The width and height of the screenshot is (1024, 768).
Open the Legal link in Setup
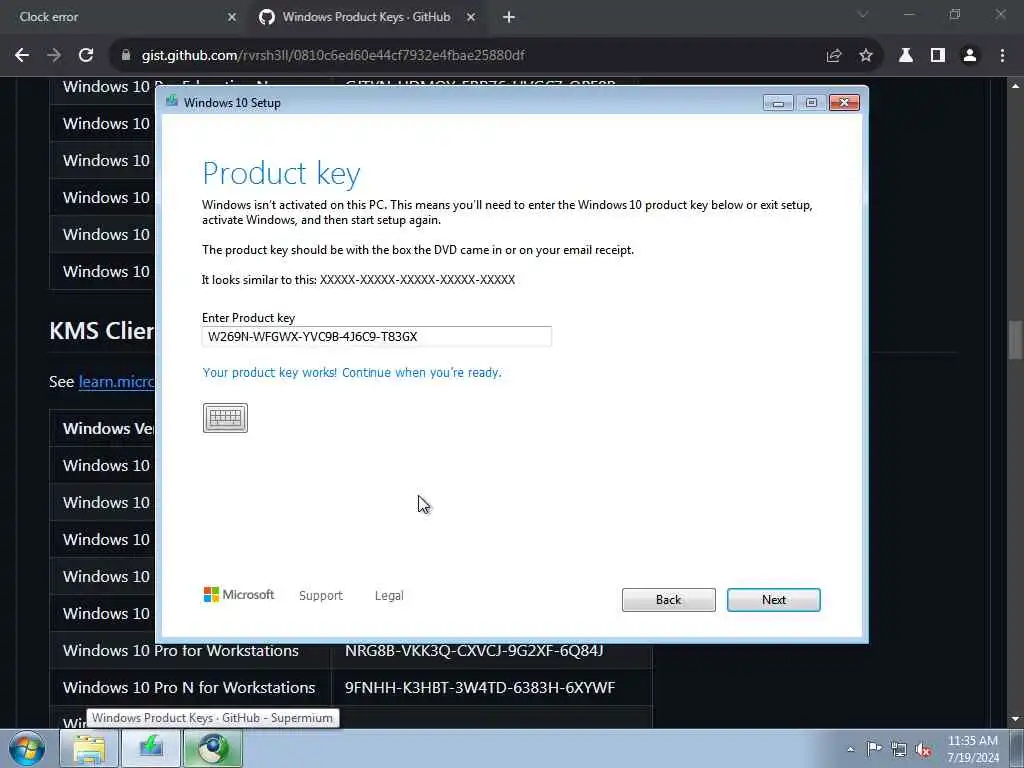click(x=389, y=596)
